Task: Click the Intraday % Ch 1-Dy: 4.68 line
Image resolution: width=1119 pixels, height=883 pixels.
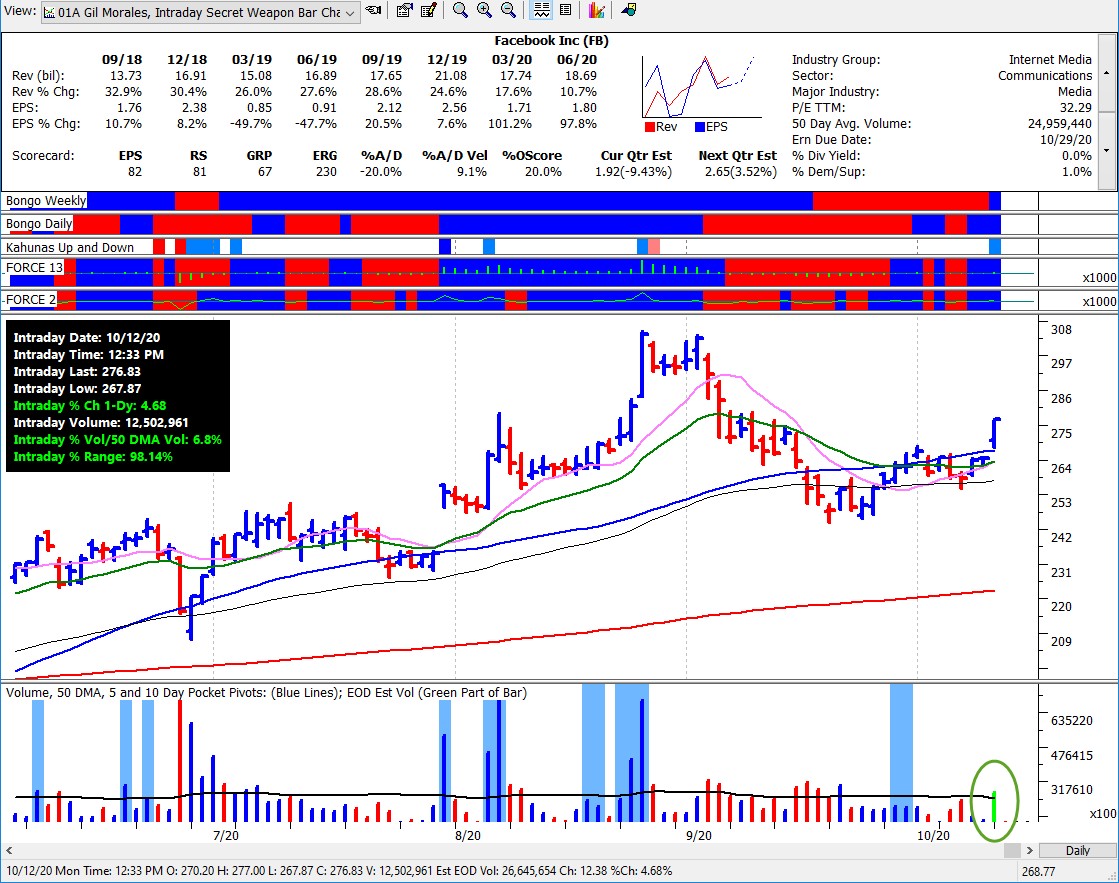Action: click(90, 405)
